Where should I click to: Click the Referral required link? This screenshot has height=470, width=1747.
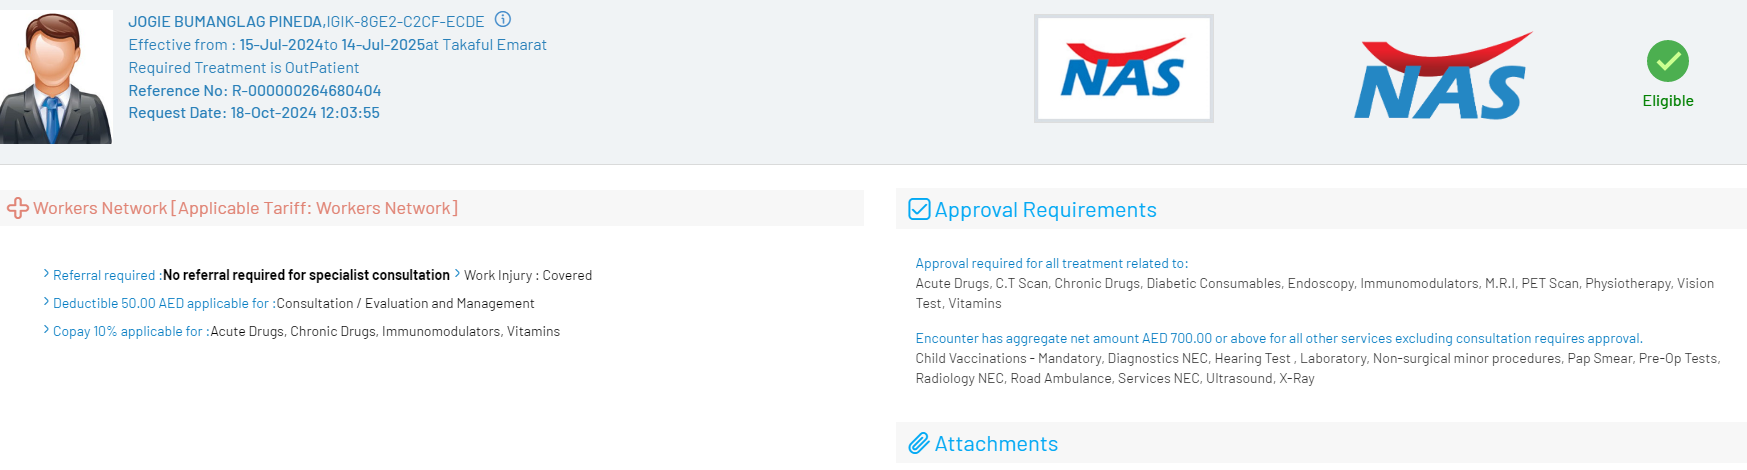[107, 275]
